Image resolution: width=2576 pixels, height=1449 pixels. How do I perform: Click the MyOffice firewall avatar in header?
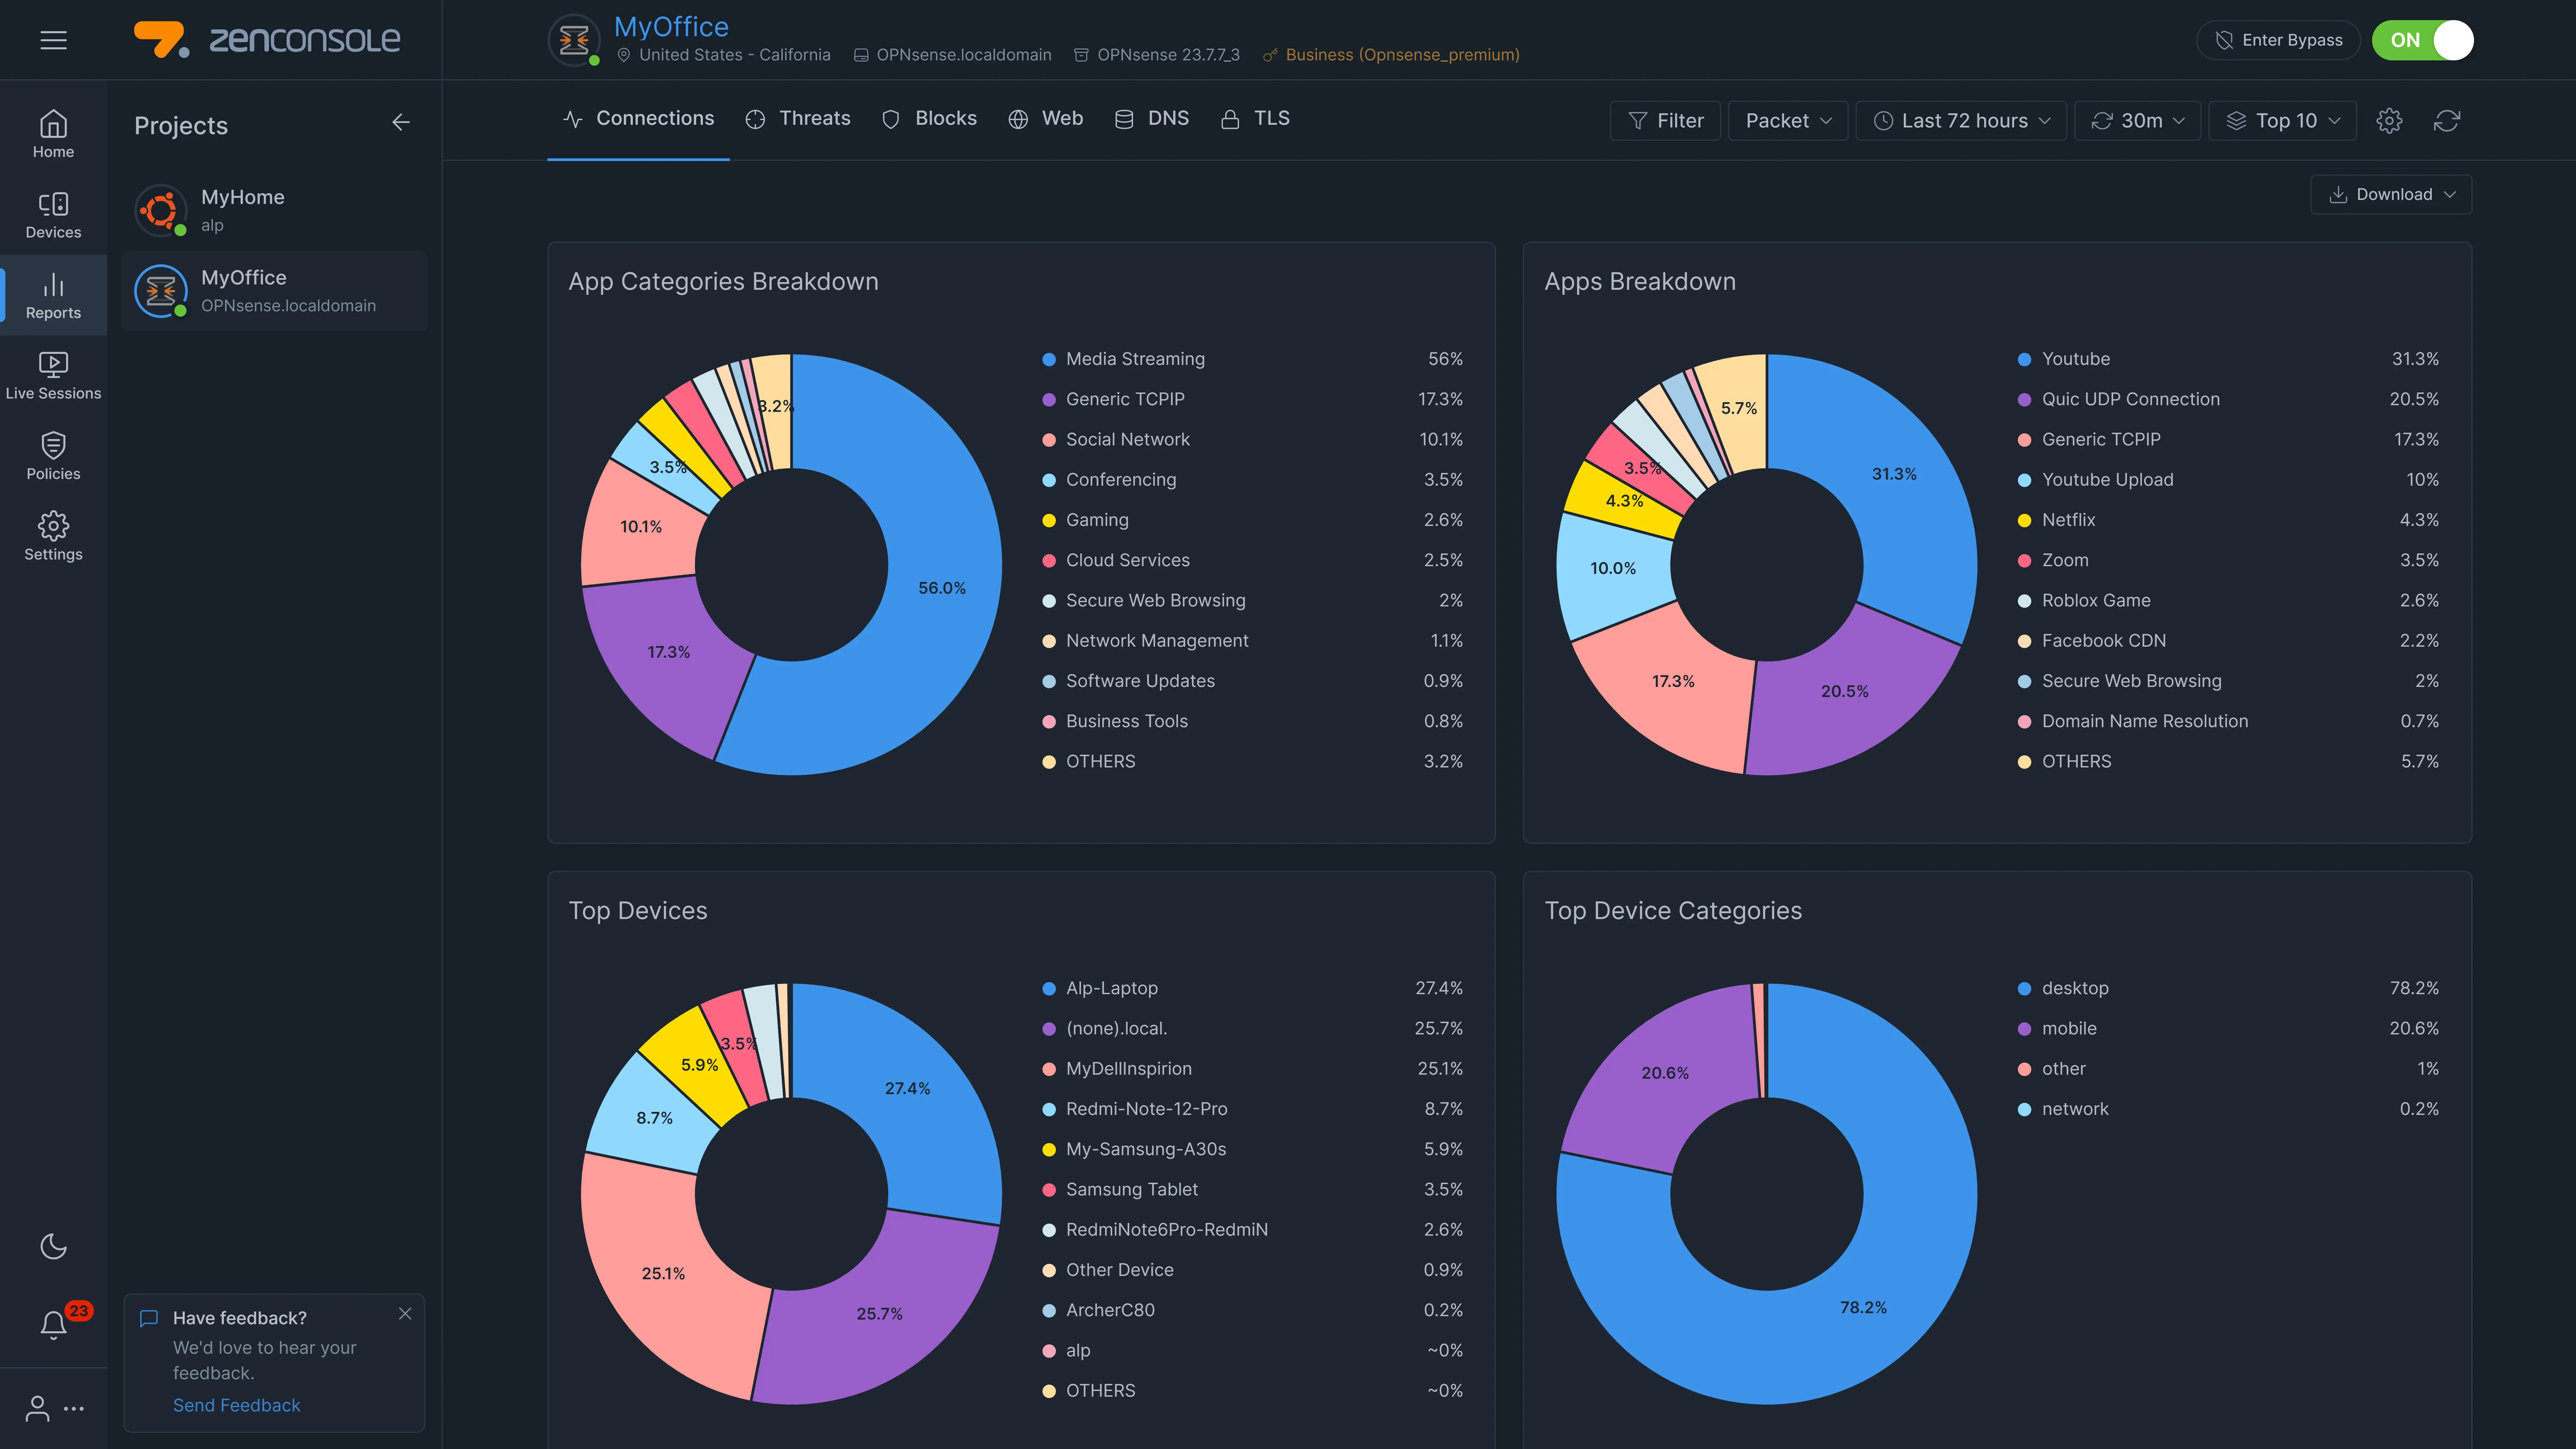(574, 40)
